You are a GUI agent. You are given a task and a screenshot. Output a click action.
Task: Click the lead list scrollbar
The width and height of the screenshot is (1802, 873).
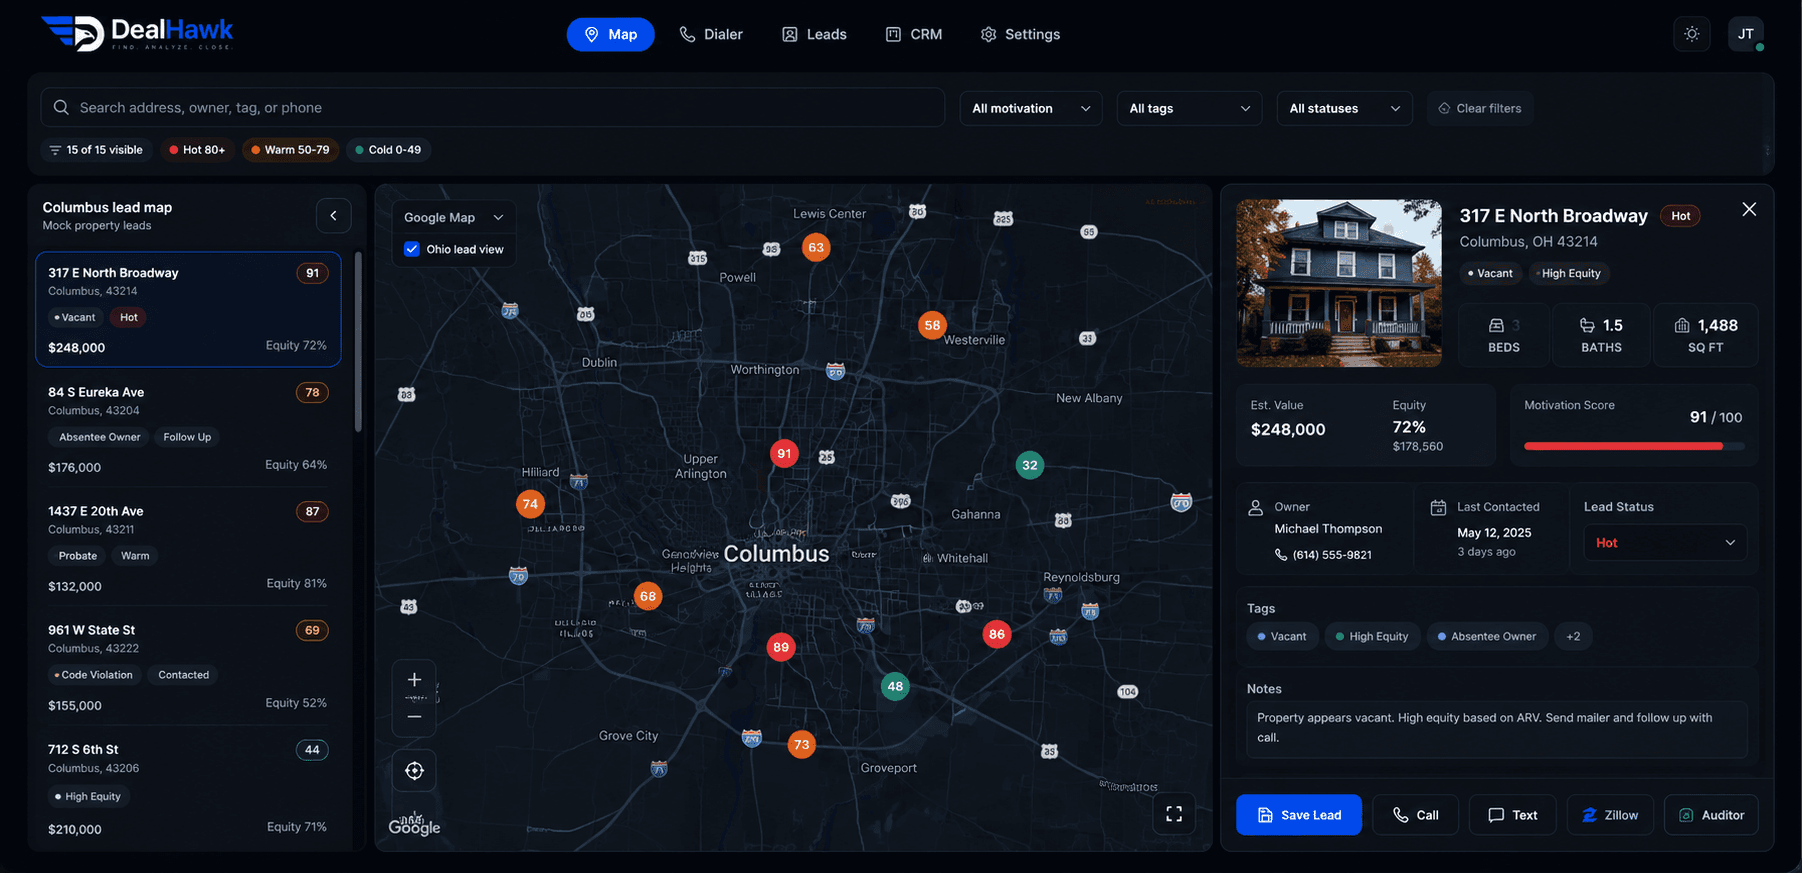(x=358, y=342)
